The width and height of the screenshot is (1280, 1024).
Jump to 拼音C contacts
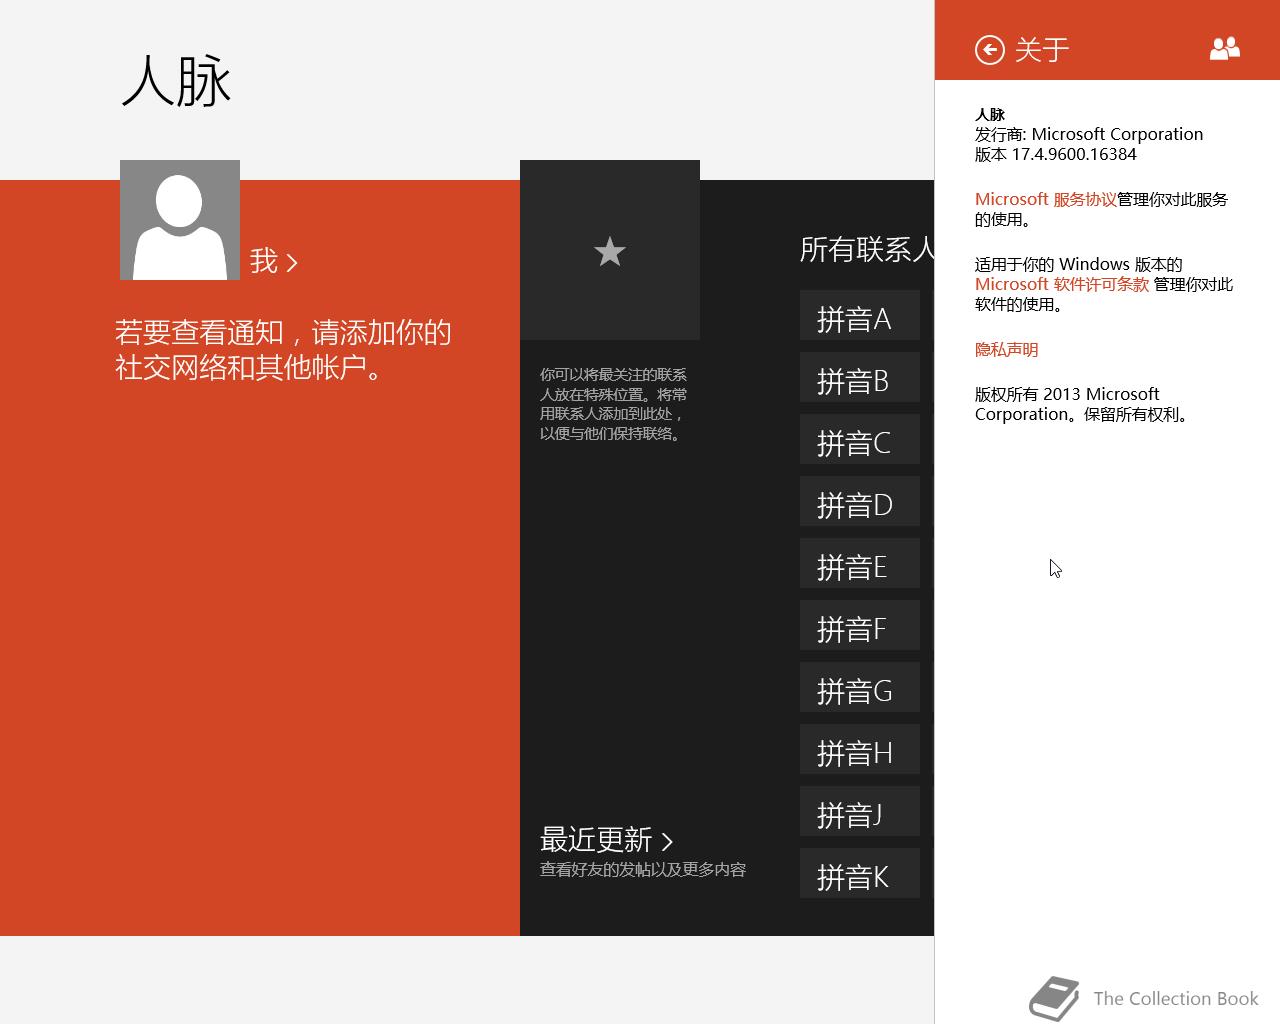[860, 439]
